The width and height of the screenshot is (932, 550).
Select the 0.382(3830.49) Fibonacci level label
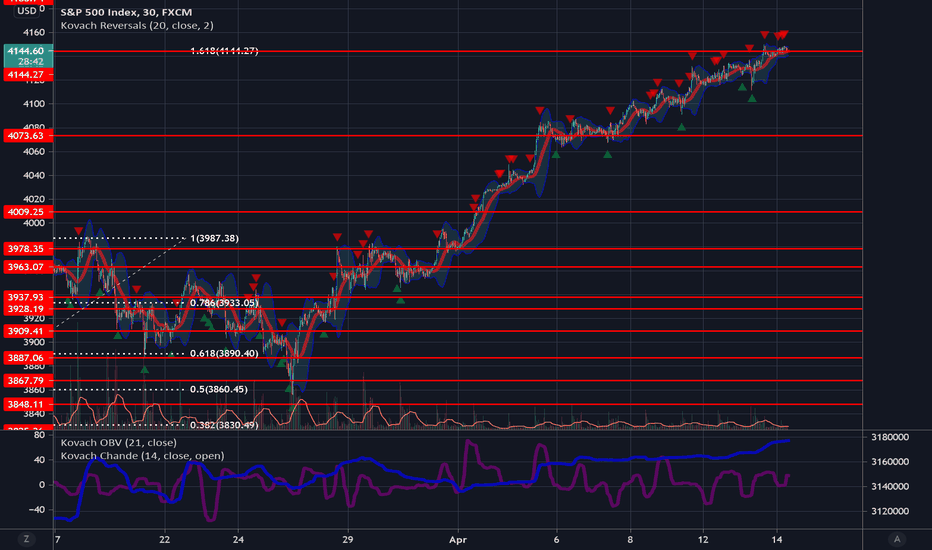(x=224, y=425)
